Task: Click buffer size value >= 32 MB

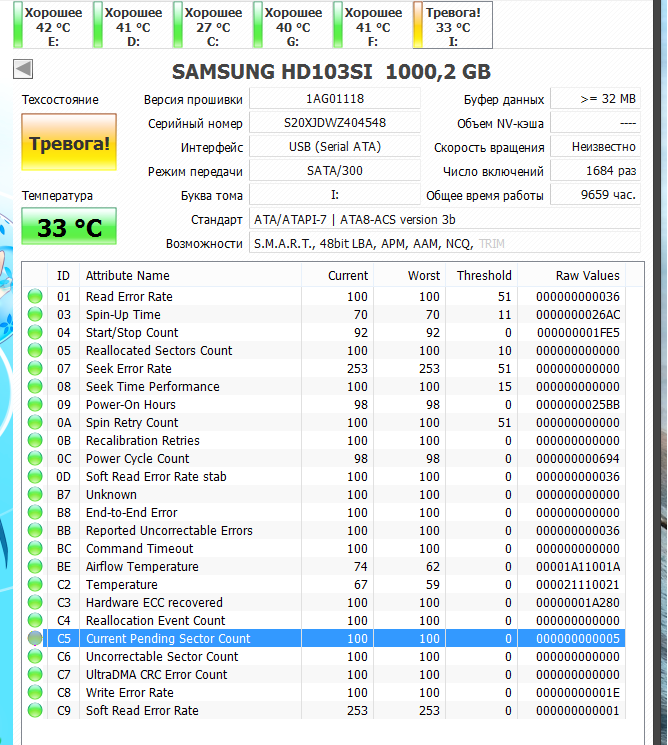Action: (595, 99)
